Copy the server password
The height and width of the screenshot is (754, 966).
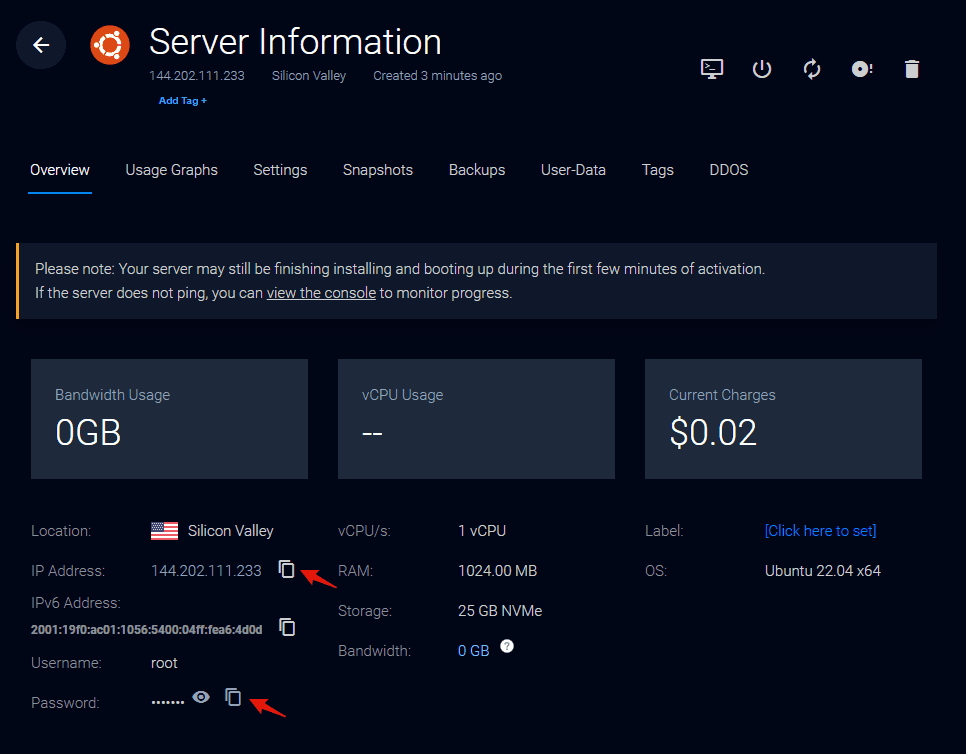coord(233,697)
